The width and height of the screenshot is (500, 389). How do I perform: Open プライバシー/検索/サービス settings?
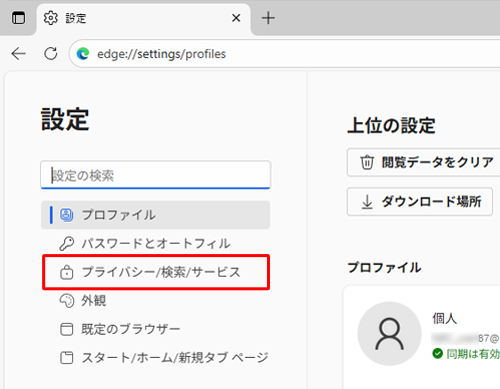click(x=156, y=272)
